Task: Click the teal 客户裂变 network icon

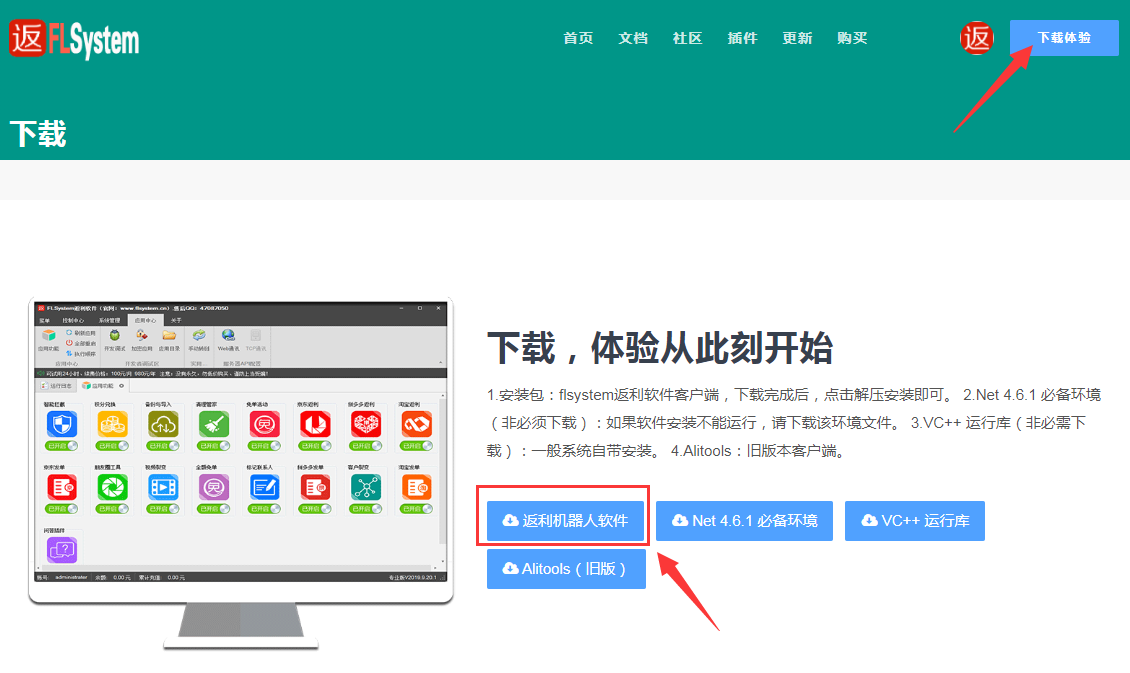Action: point(366,488)
